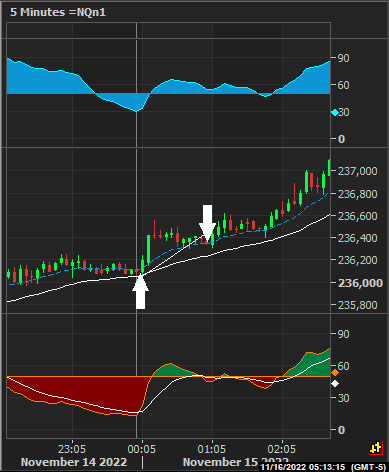
Task: Click the 00:05 time axis label
Action: pos(142,449)
